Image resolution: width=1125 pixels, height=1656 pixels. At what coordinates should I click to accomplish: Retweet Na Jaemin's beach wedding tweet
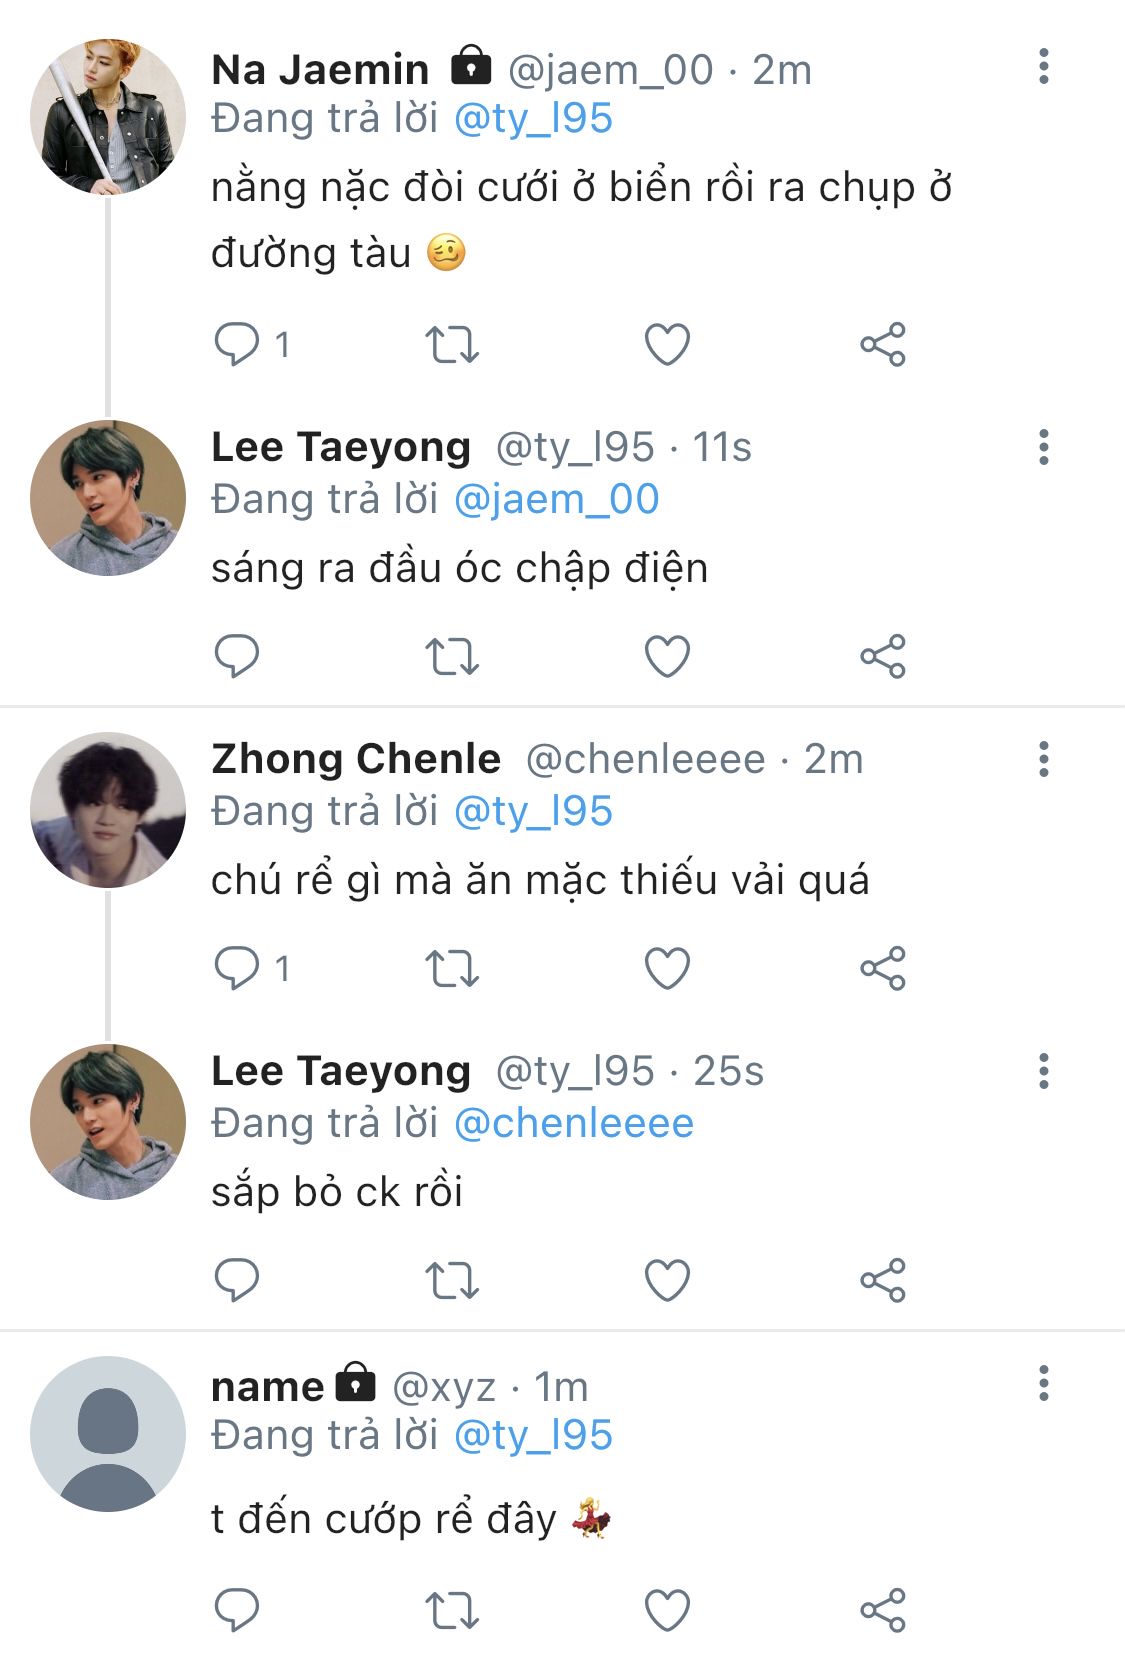pos(452,345)
